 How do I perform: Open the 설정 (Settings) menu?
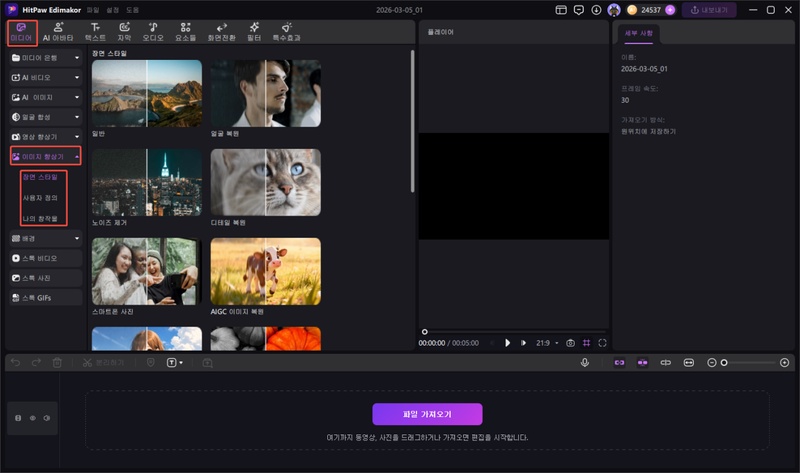(x=113, y=10)
